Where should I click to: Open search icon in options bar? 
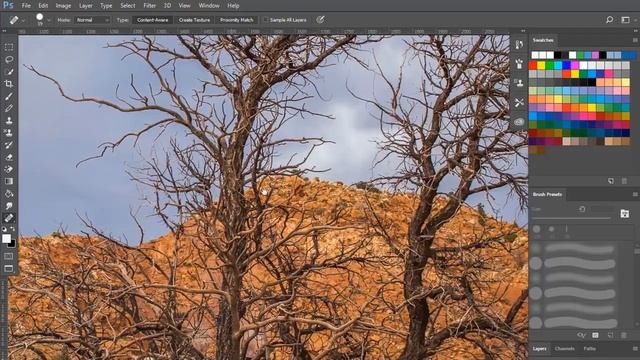[609, 20]
